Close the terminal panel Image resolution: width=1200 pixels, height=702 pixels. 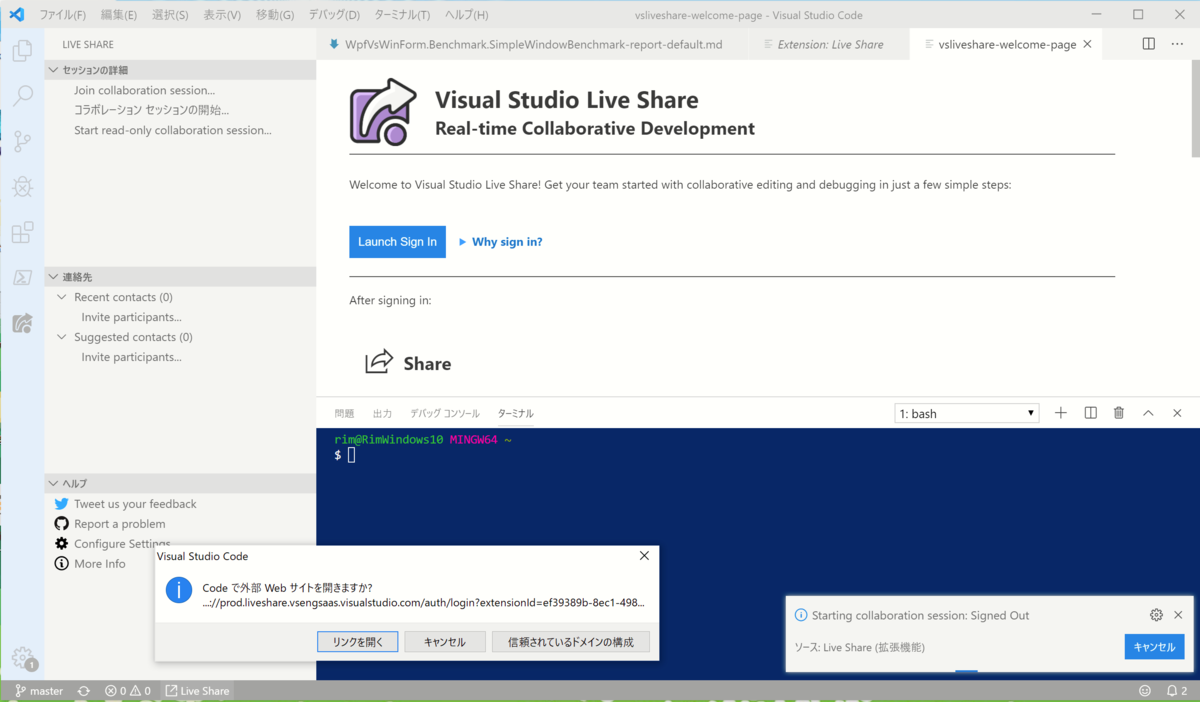1177,413
